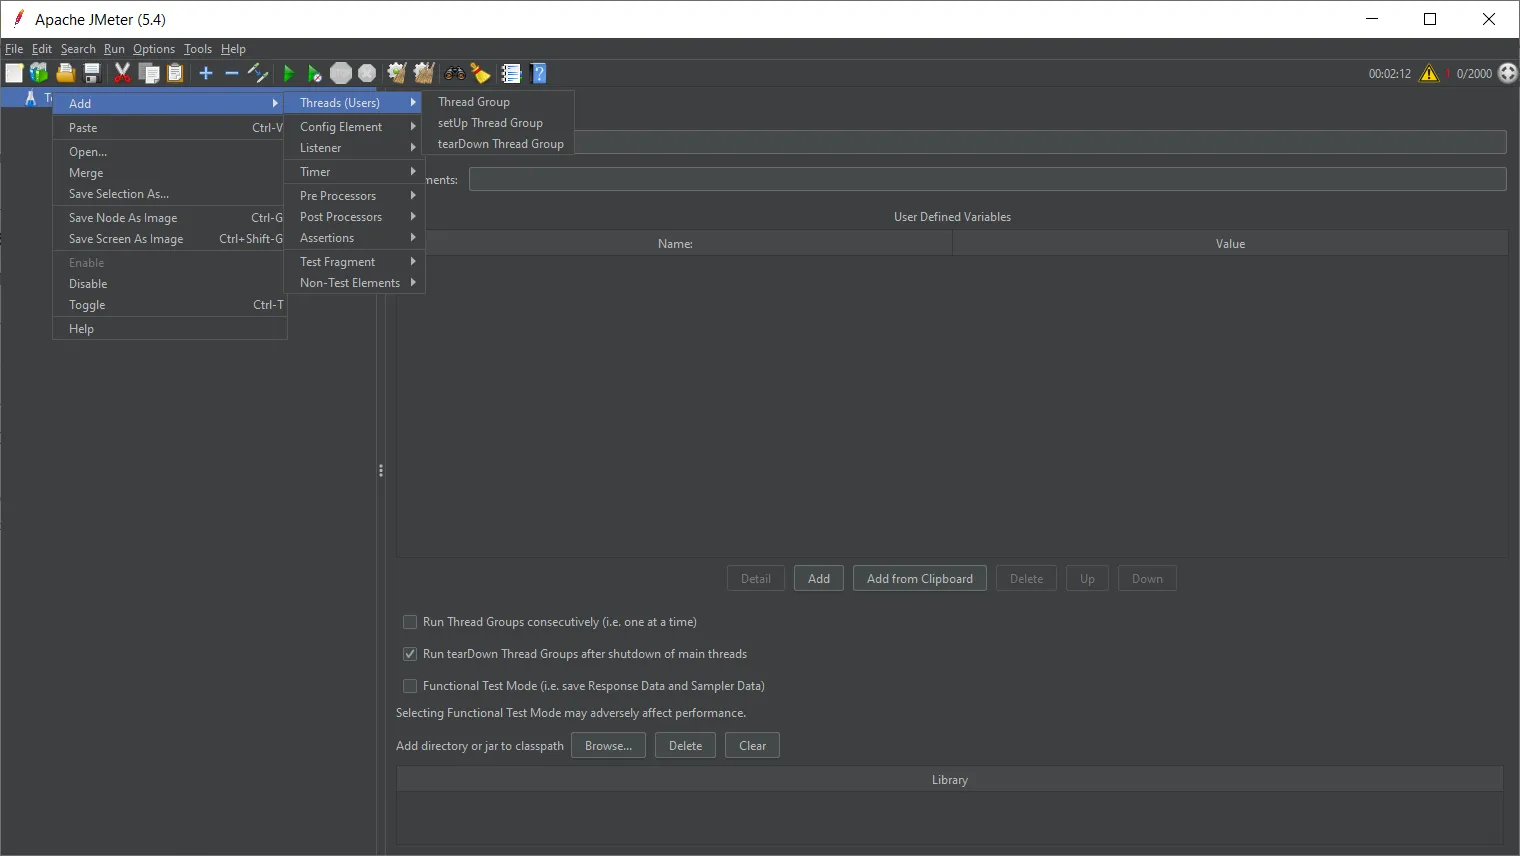Click the Cut scissors icon
1520x856 pixels.
tap(122, 73)
